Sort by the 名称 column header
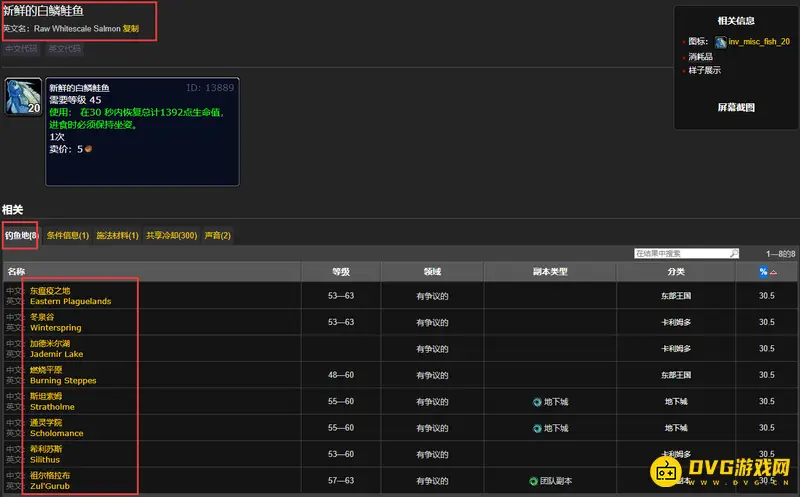This screenshot has height=497, width=800. tap(152, 272)
